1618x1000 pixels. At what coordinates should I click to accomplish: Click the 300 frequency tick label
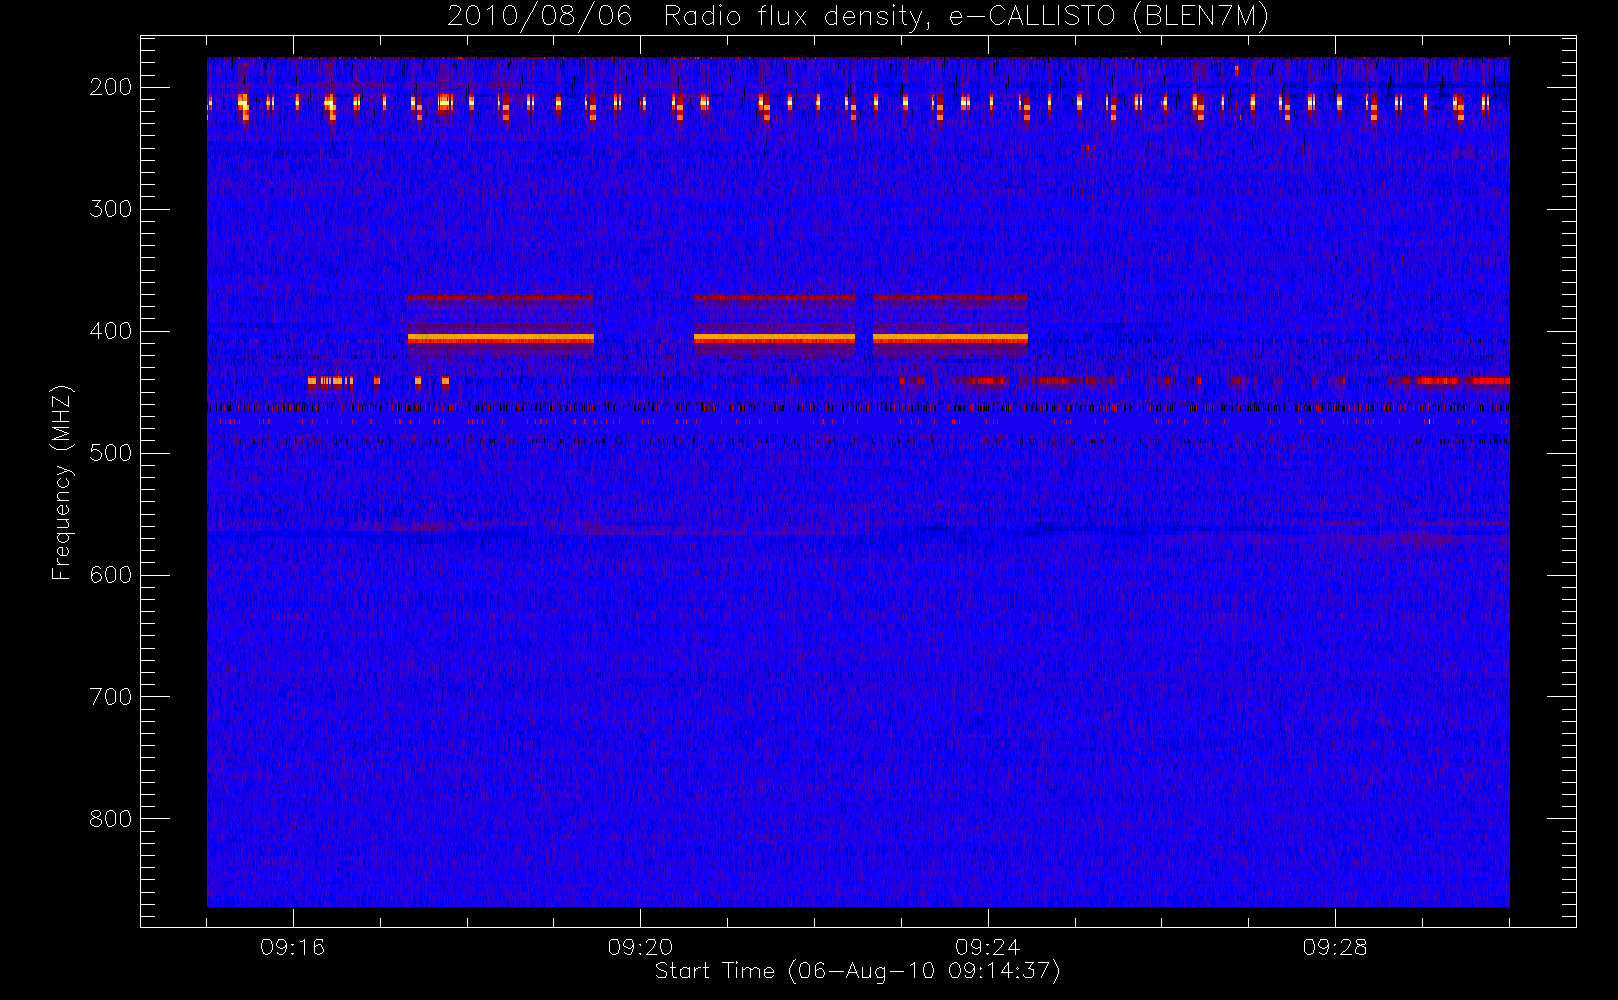pos(110,209)
